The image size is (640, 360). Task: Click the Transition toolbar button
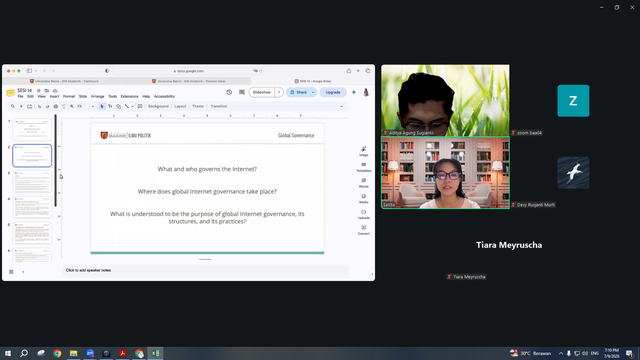219,106
